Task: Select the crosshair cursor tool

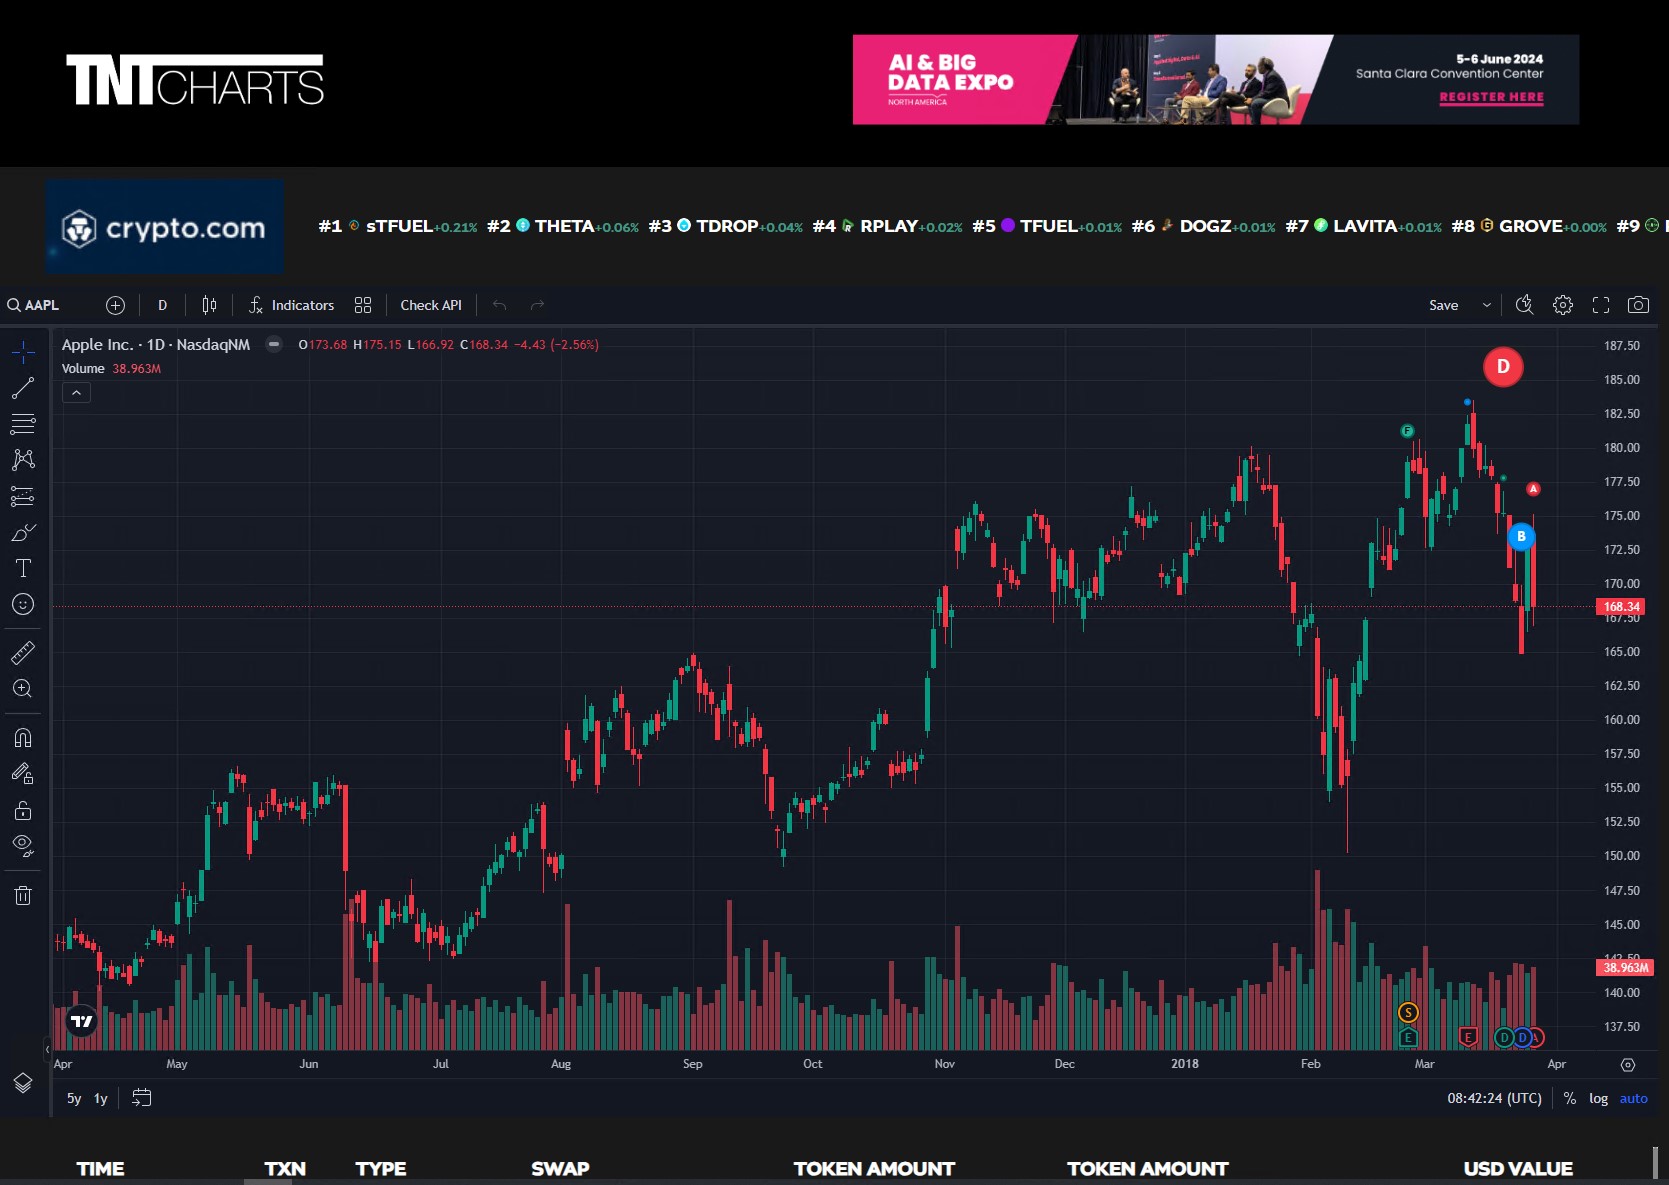Action: point(23,352)
